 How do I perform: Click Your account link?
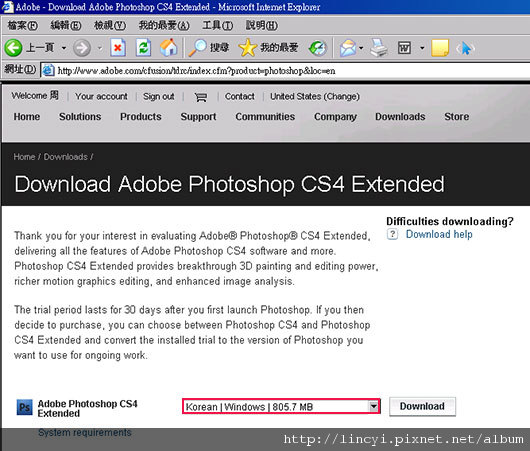(101, 96)
